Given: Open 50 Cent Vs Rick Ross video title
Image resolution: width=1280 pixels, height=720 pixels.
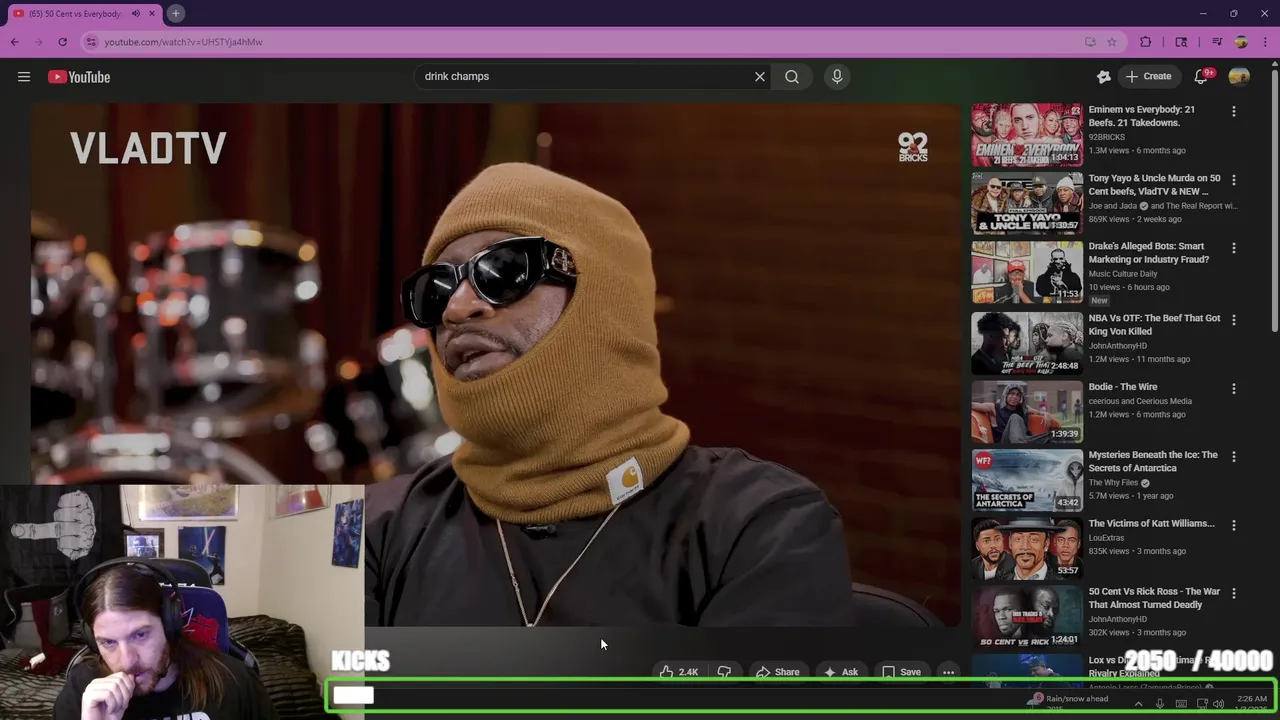Looking at the screenshot, I should pyautogui.click(x=1154, y=598).
